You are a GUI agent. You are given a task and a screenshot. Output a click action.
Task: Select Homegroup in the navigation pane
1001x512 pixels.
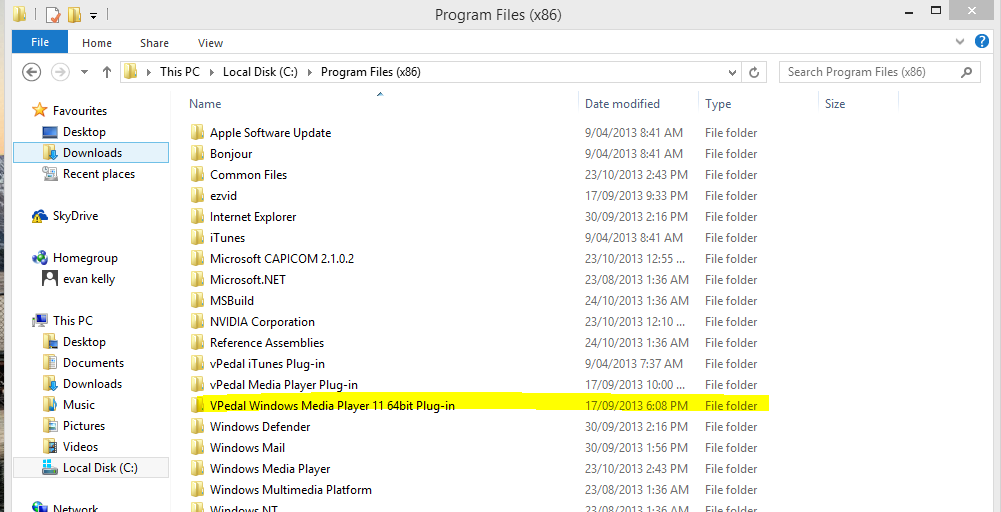pyautogui.click(x=85, y=259)
